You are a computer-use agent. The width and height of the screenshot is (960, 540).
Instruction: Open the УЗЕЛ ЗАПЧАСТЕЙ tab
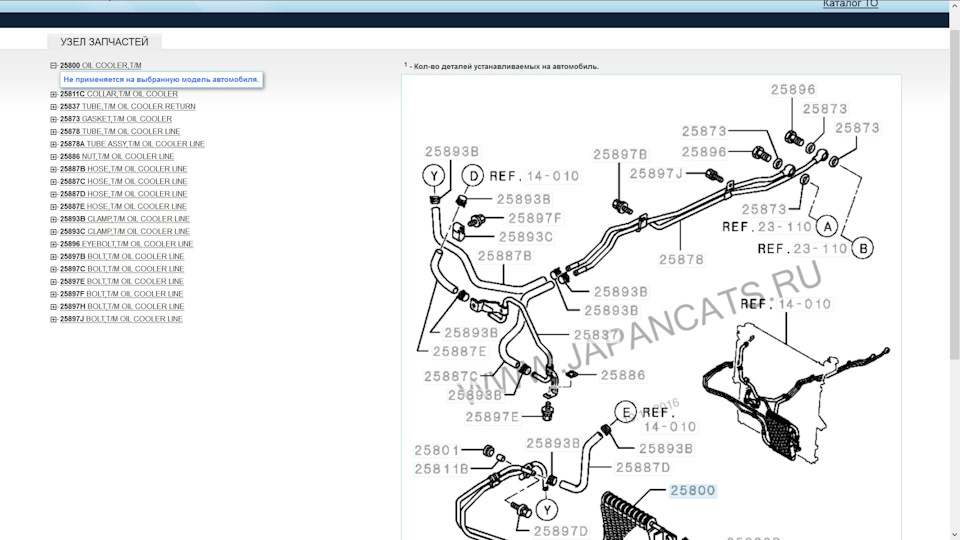point(104,42)
